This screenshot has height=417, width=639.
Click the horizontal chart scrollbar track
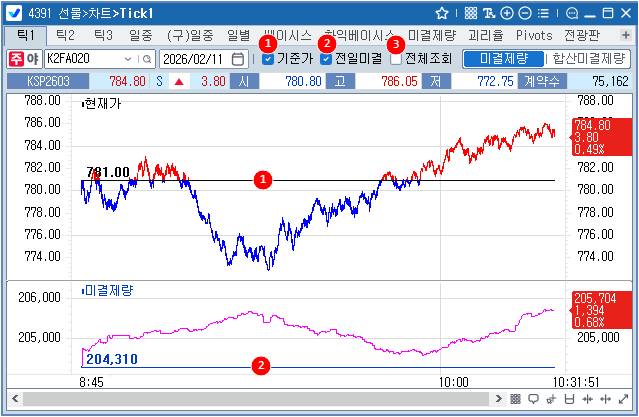point(250,399)
